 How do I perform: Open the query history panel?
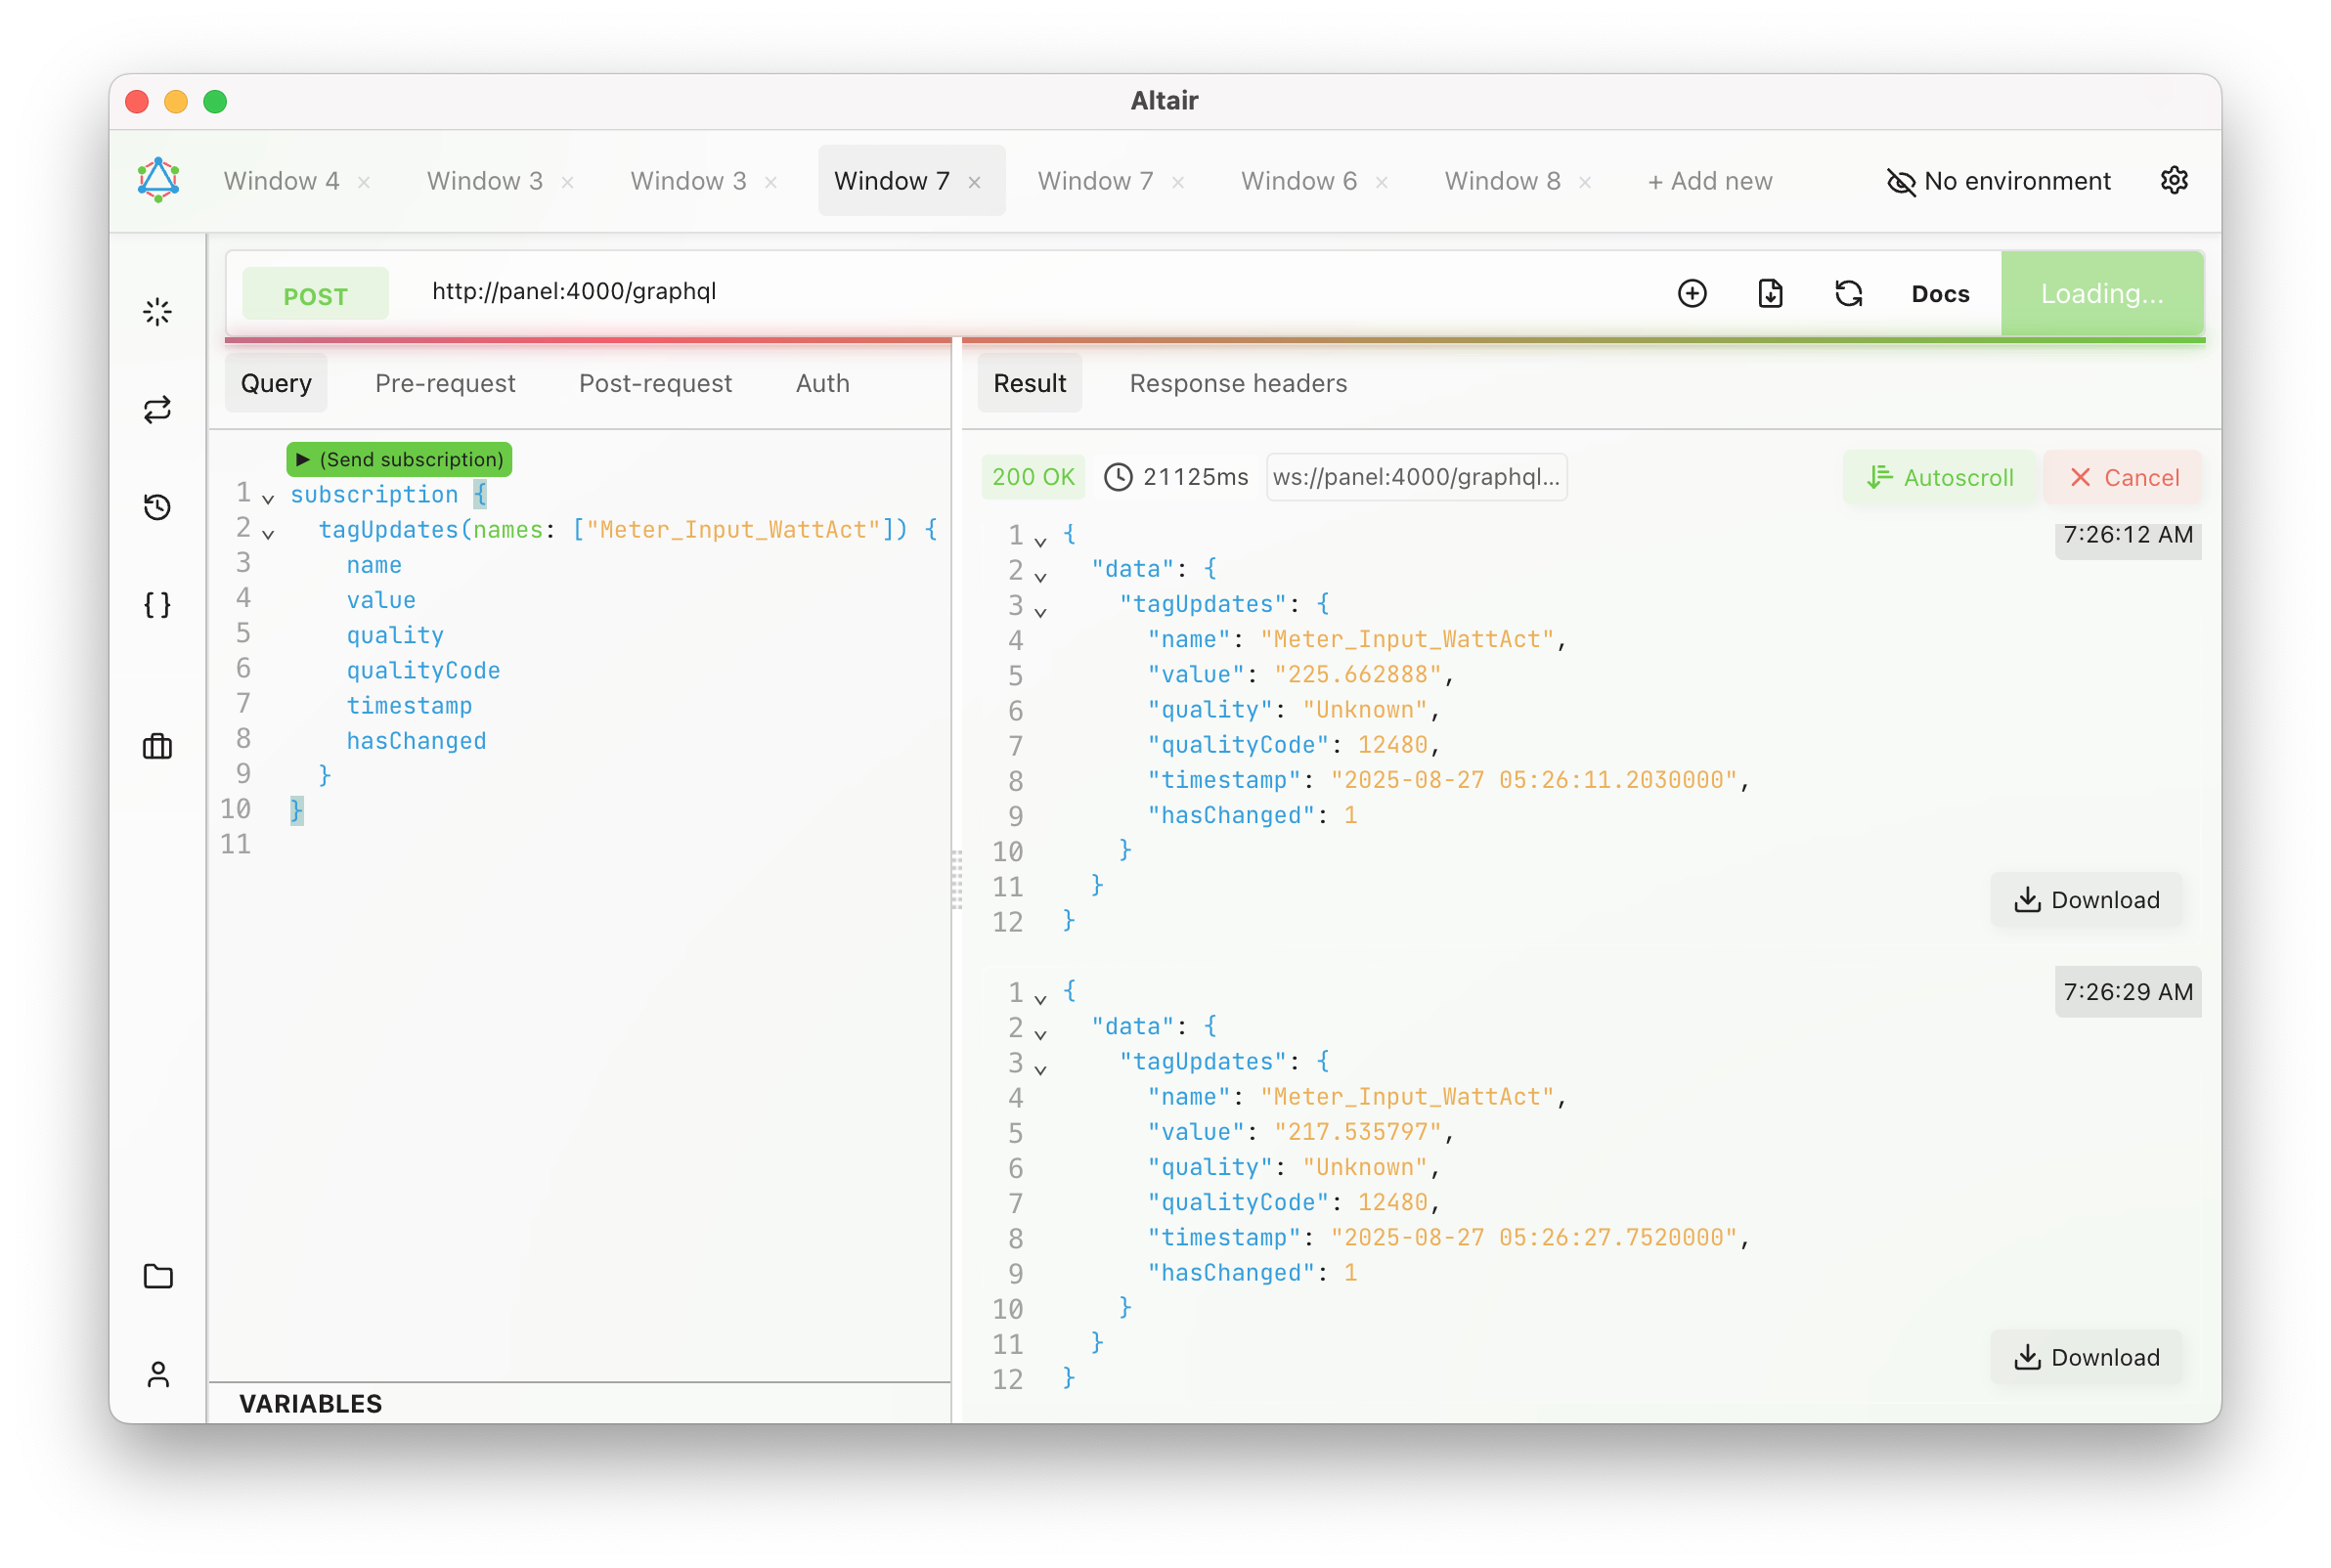point(158,507)
